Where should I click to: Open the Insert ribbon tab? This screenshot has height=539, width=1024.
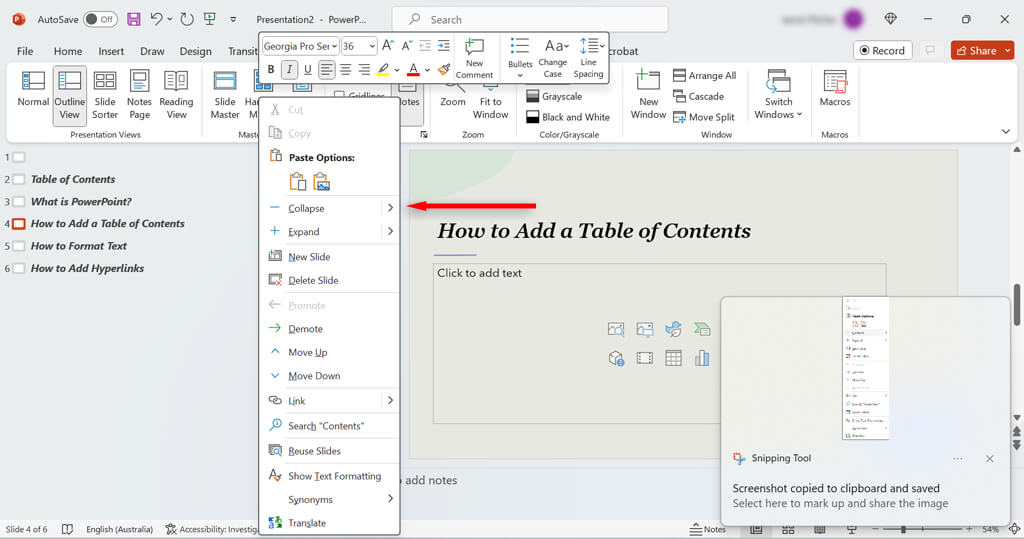coord(111,51)
